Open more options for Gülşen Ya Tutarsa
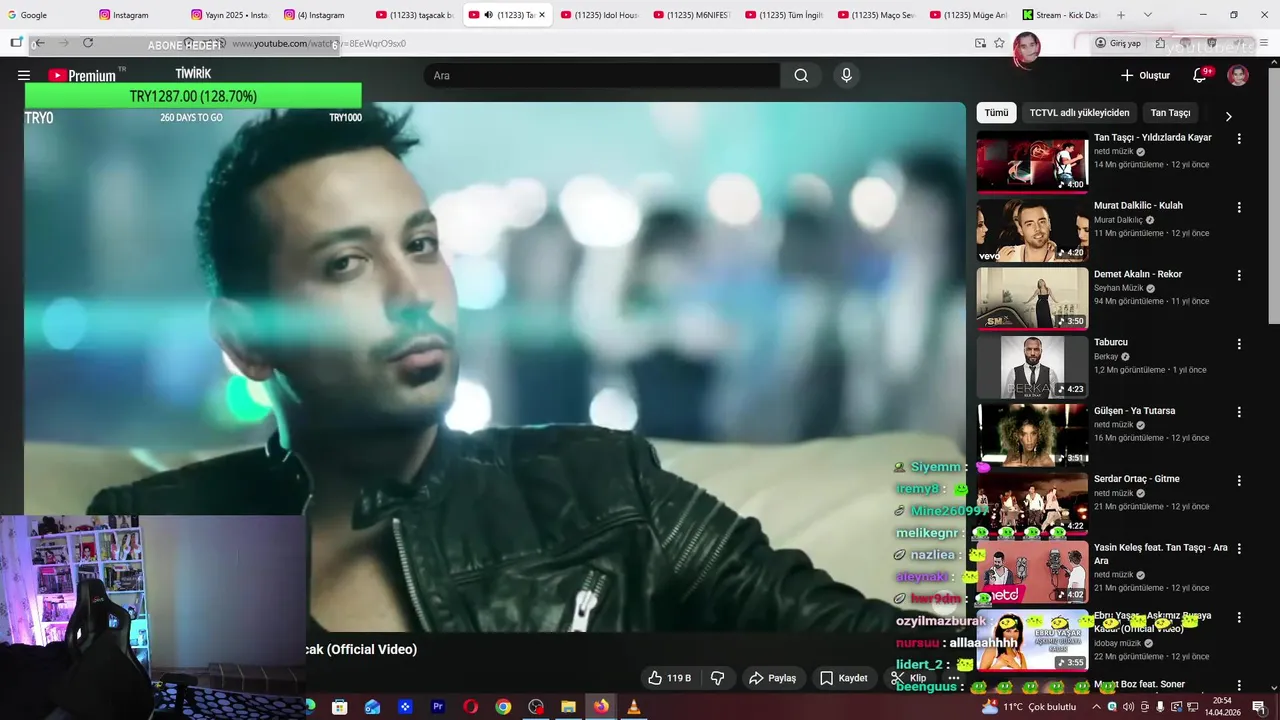This screenshot has width=1280, height=720. point(1239,412)
